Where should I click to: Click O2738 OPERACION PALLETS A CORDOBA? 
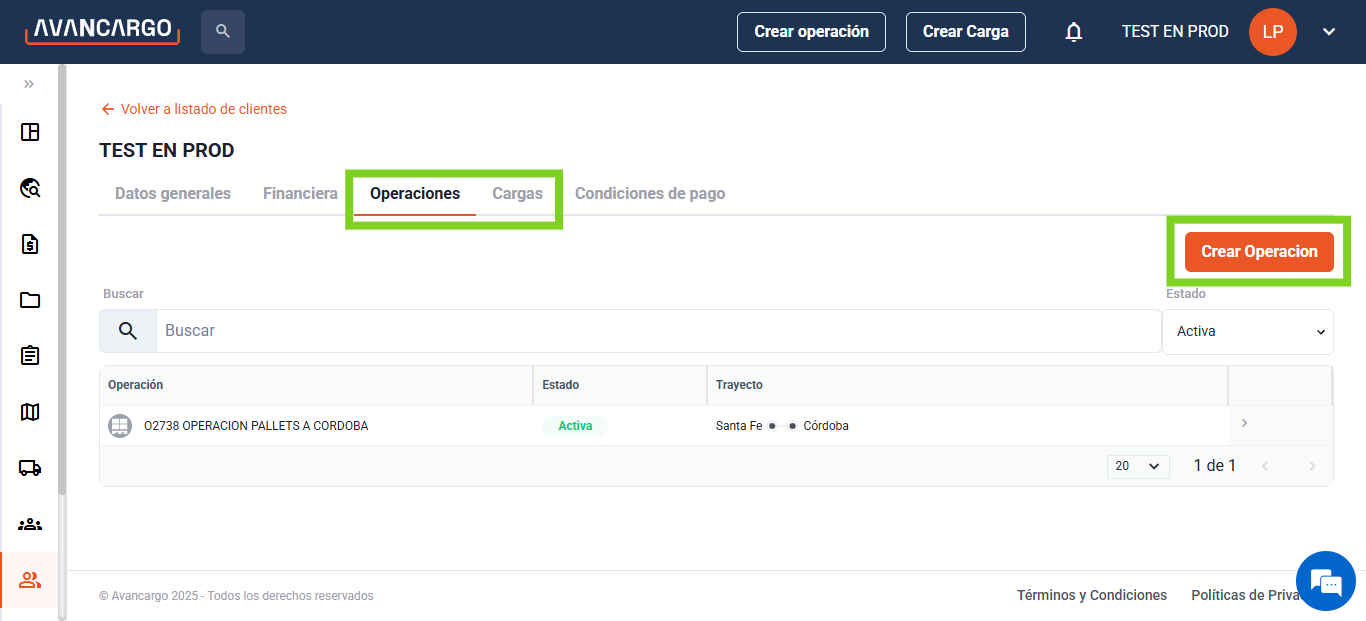(x=256, y=426)
